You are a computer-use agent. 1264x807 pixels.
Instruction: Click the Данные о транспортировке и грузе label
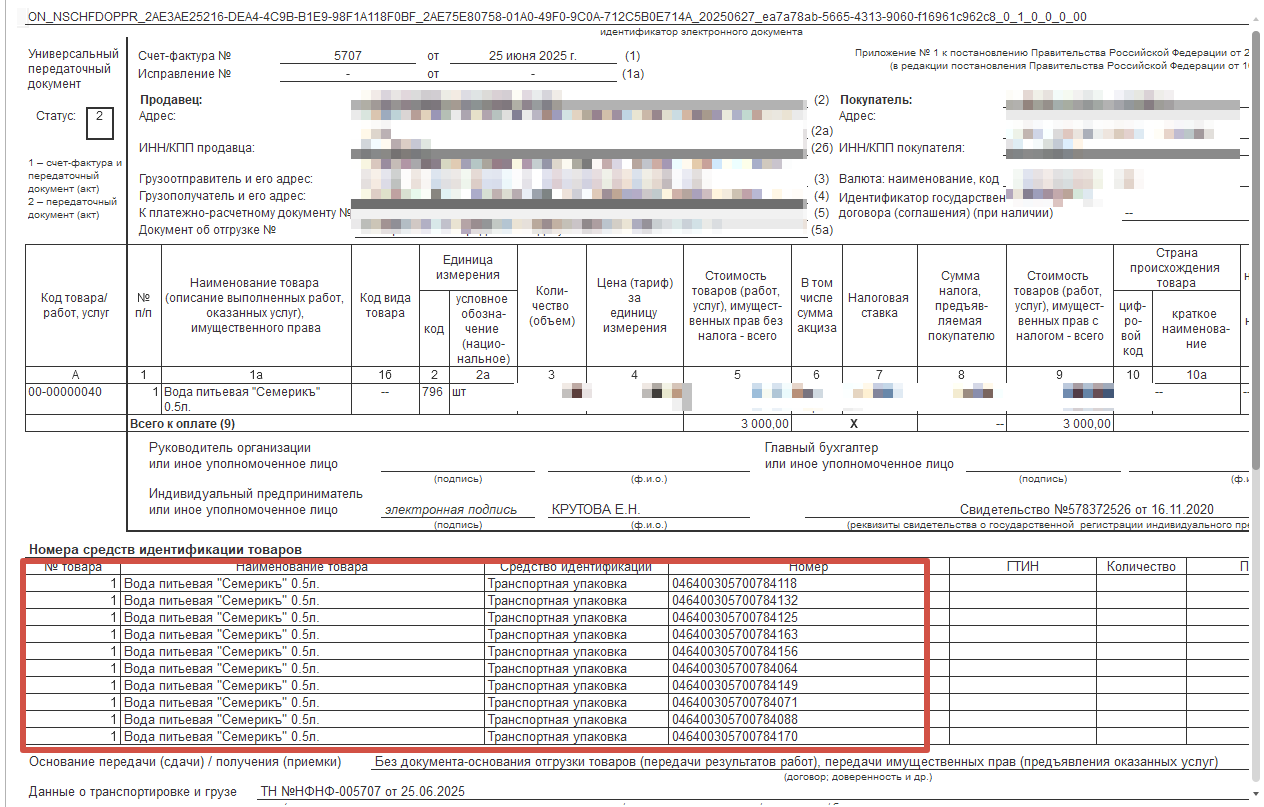tap(133, 792)
